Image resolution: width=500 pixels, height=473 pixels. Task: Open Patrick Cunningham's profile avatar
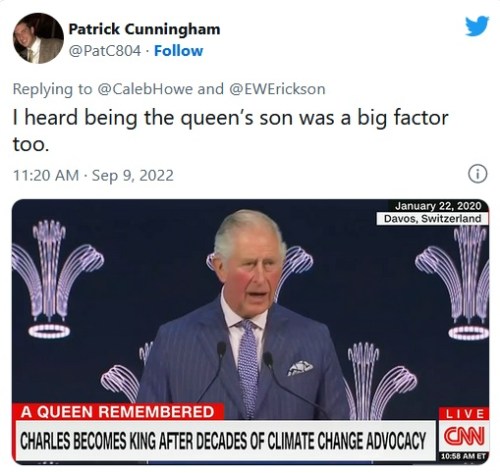38,38
